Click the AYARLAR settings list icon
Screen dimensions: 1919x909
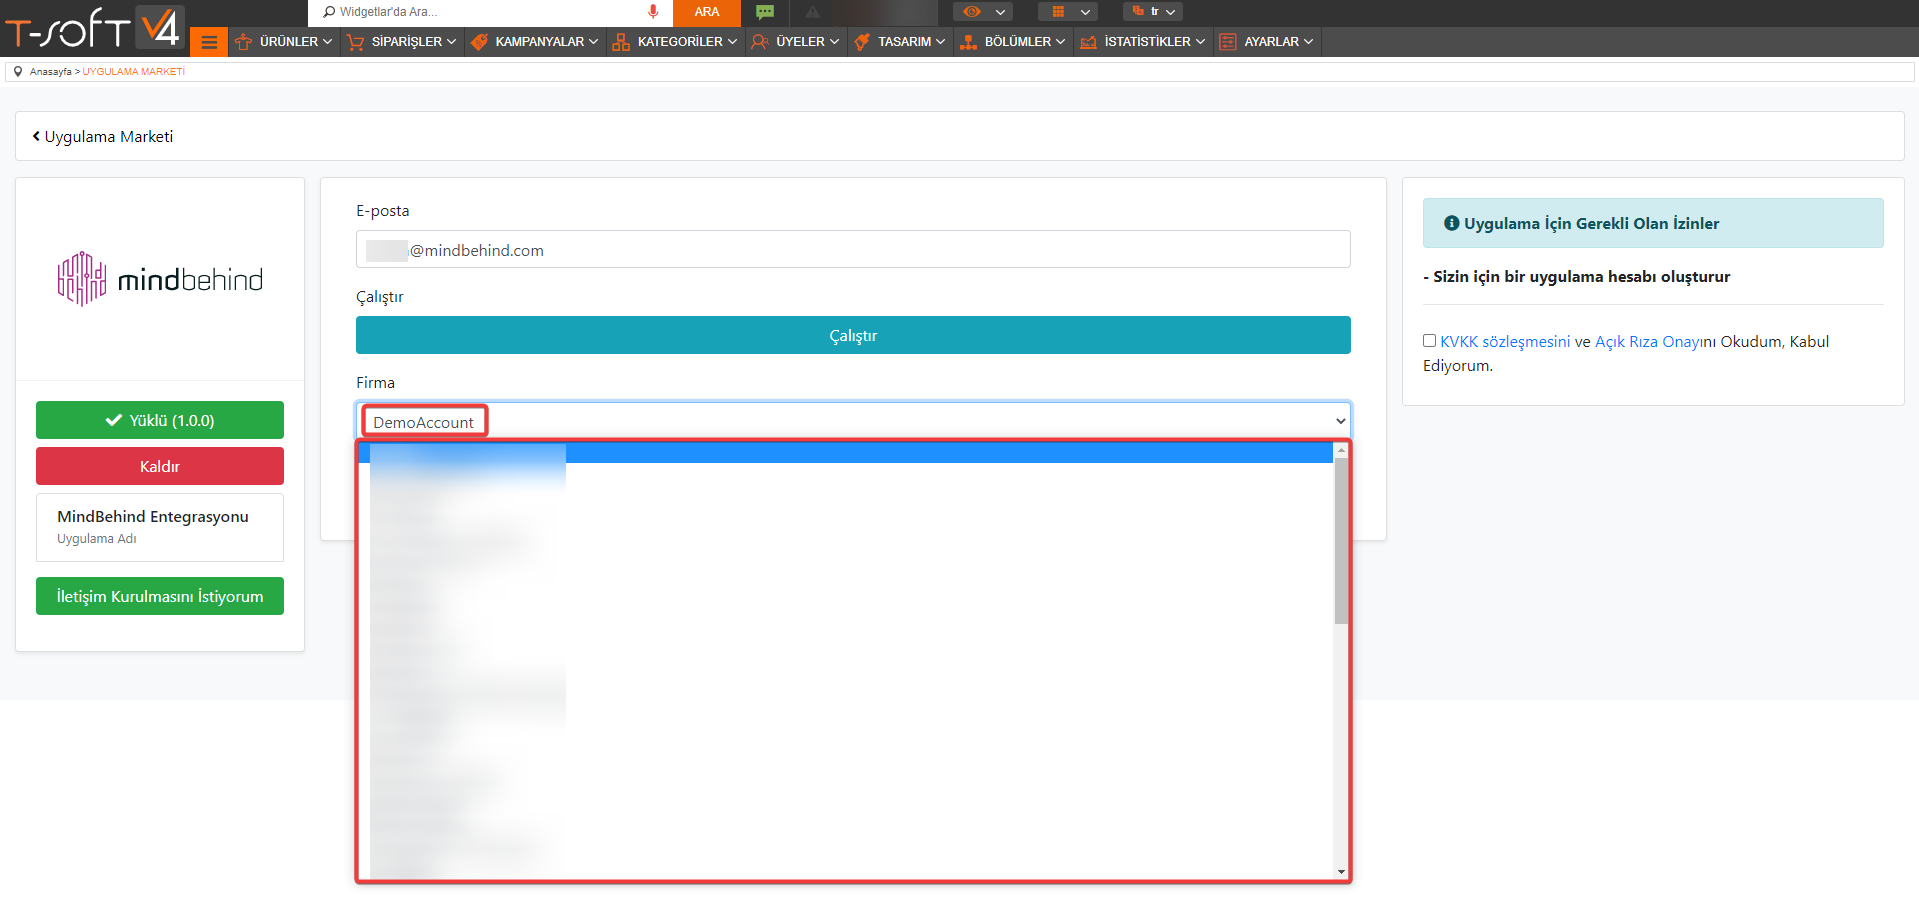(x=1228, y=42)
